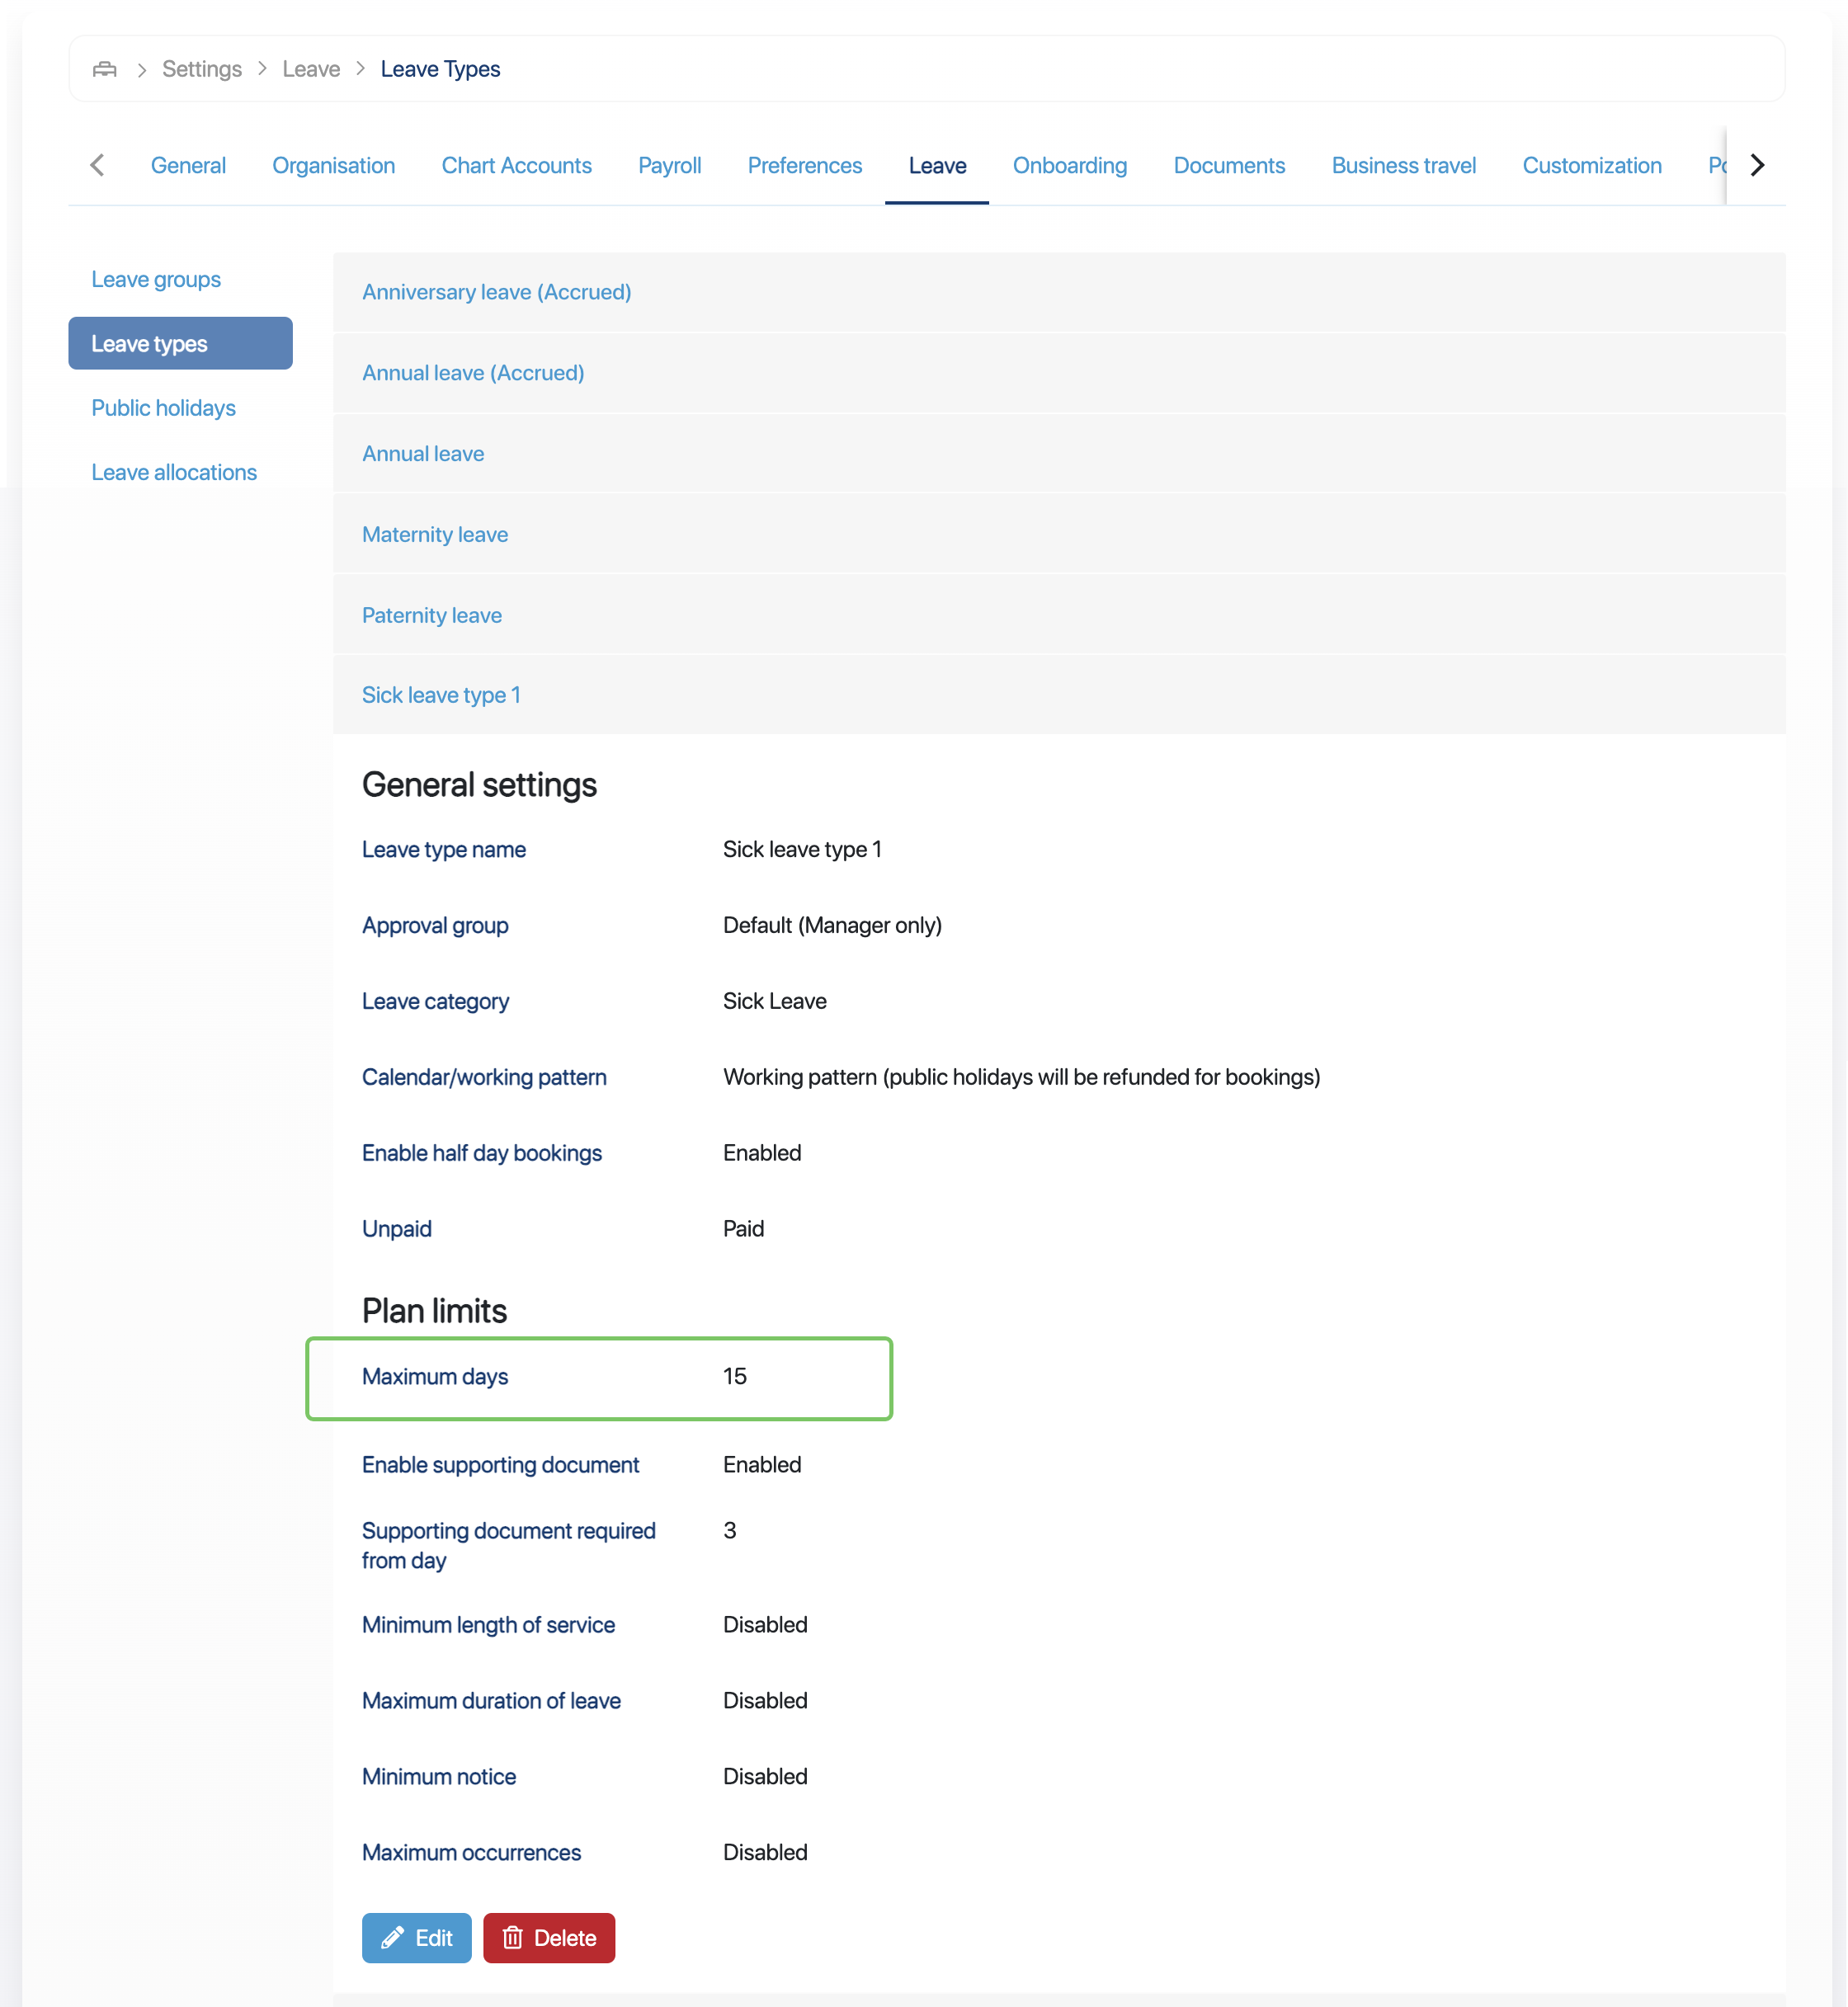Click Leave in the breadcrumb trail
Image resolution: width=1848 pixels, height=2007 pixels.
(x=311, y=69)
